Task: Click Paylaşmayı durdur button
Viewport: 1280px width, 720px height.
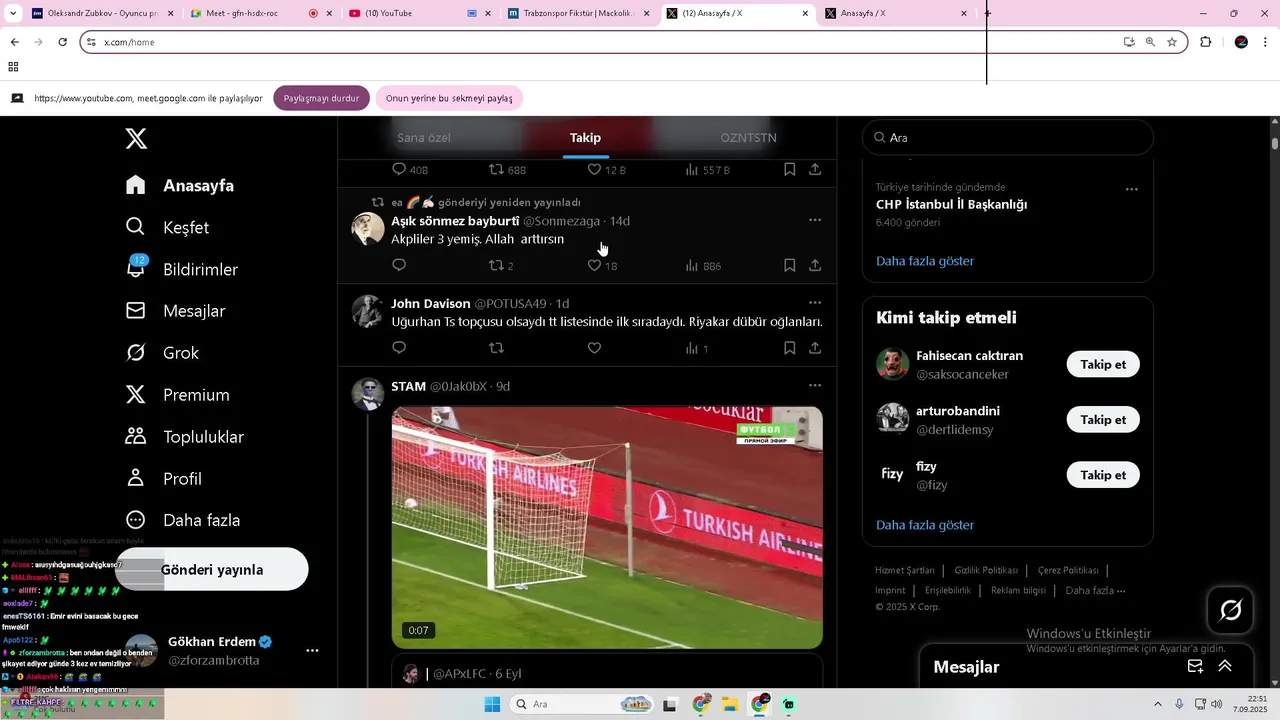Action: click(321, 98)
